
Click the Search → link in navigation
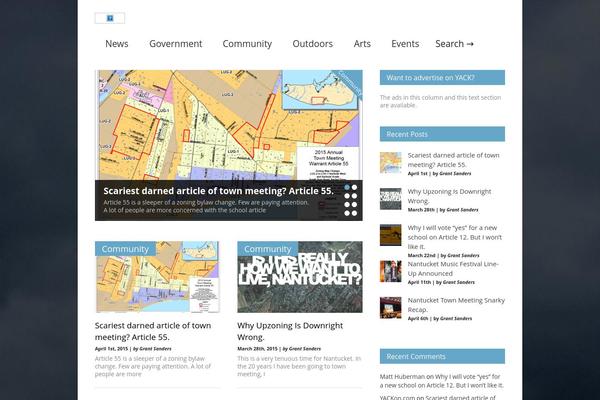[x=455, y=44]
